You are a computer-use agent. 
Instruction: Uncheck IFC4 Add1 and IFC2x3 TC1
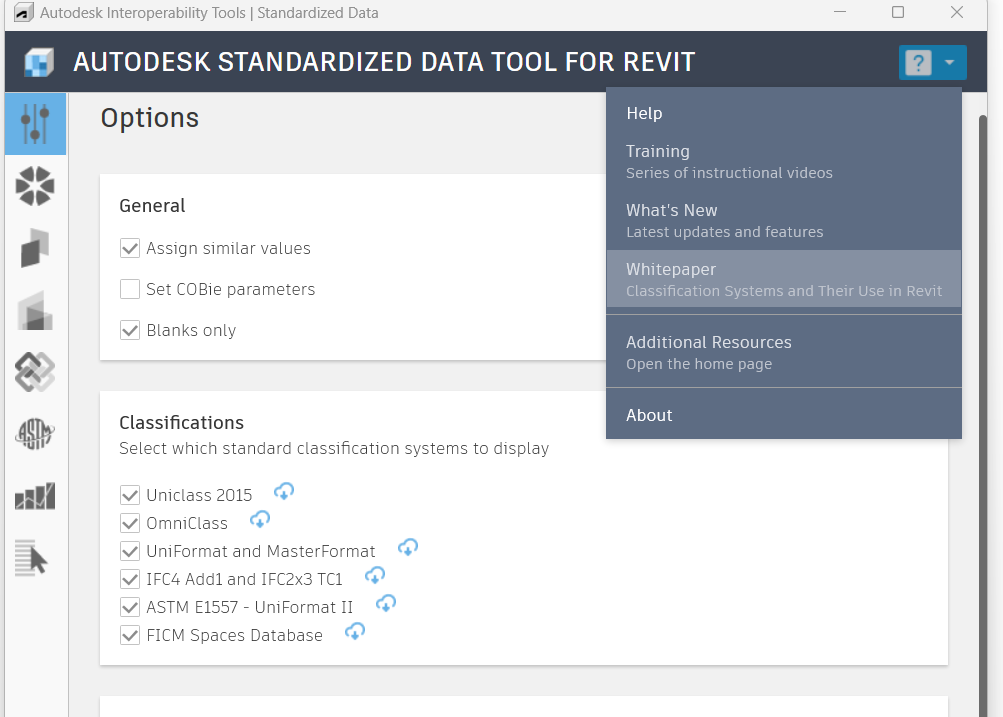click(x=130, y=578)
